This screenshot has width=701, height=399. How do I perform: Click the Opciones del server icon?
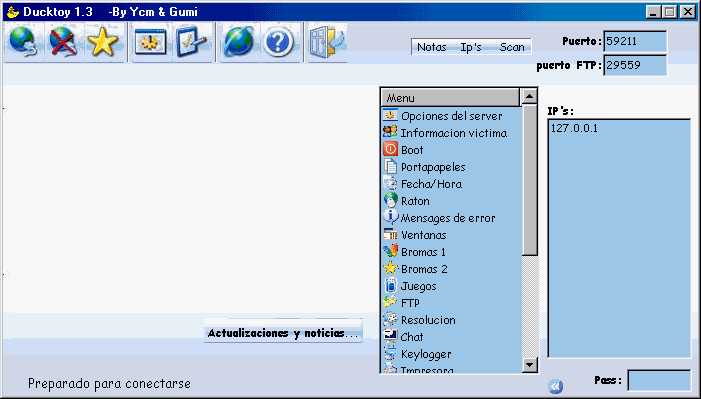390,115
